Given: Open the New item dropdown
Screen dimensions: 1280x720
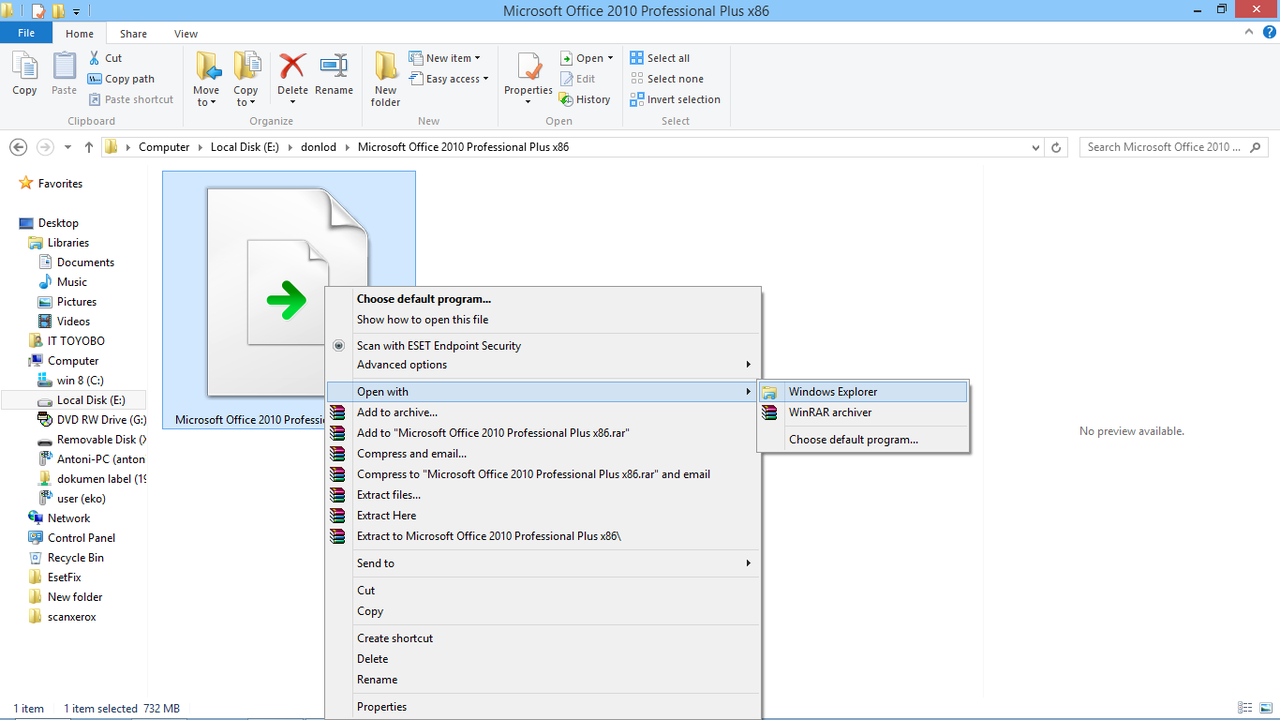Looking at the screenshot, I should point(445,58).
